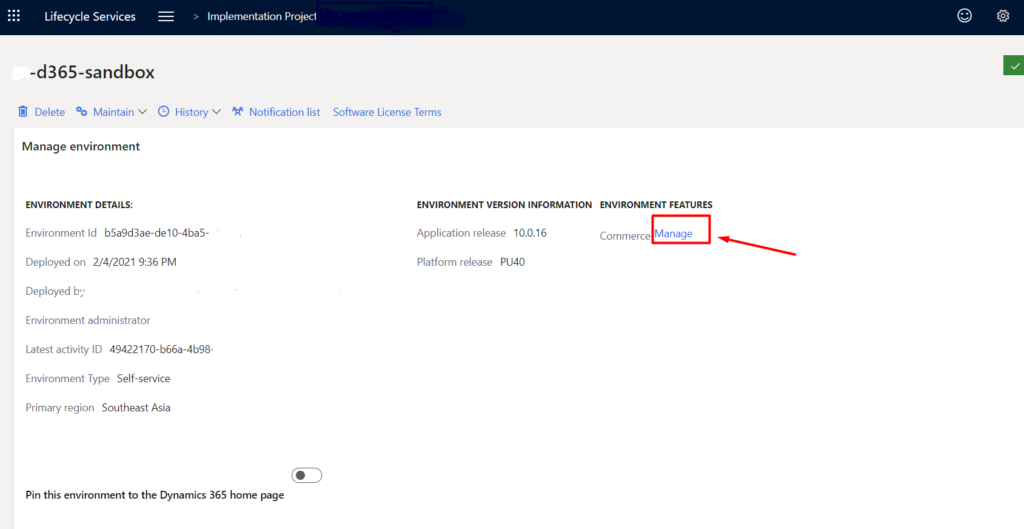Click Primary region value Southeast Asia

(x=136, y=408)
